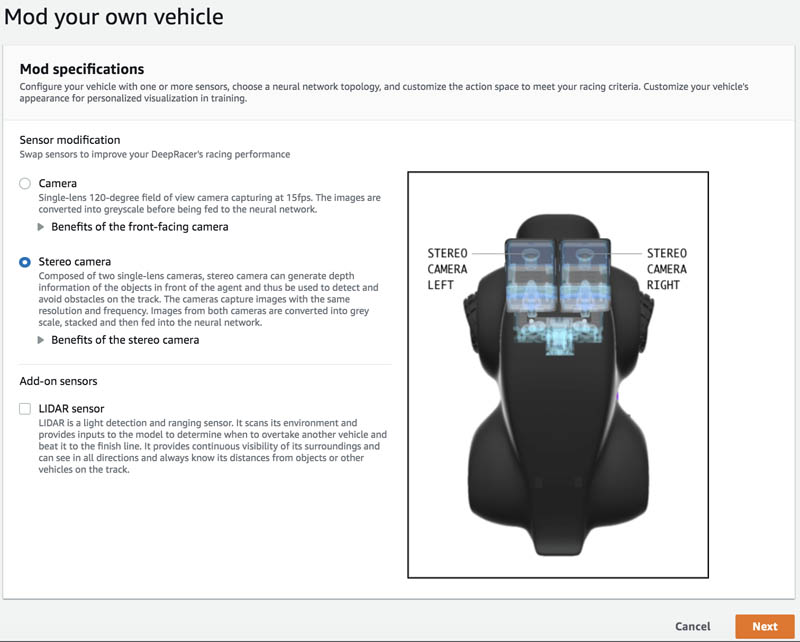Click the camera mount bracket on vehicle

558,334
